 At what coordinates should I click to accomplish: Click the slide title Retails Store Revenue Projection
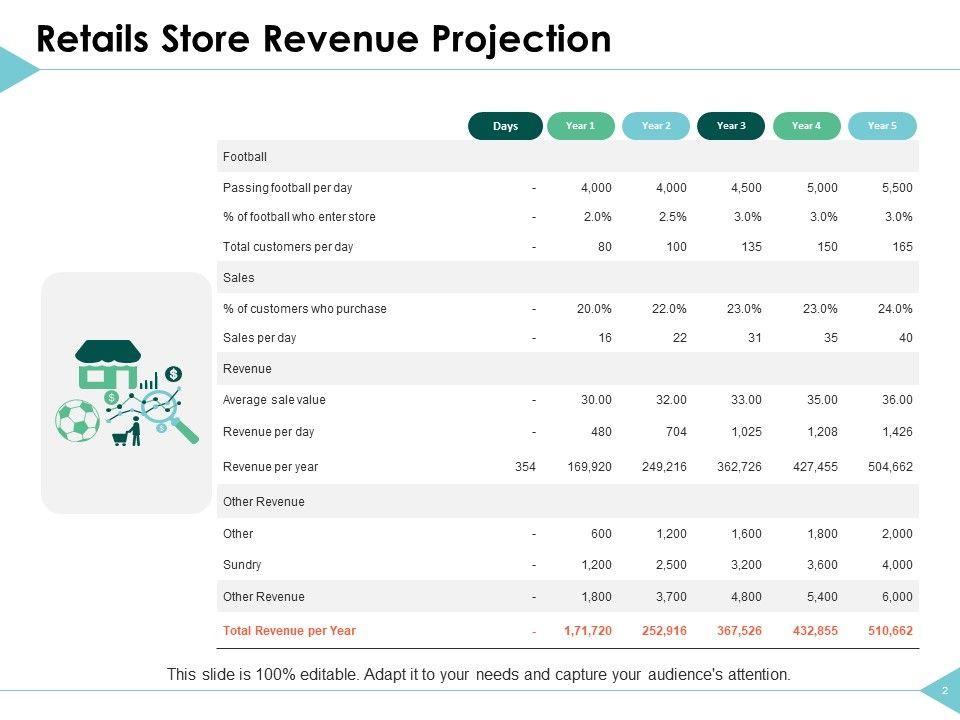coord(323,39)
